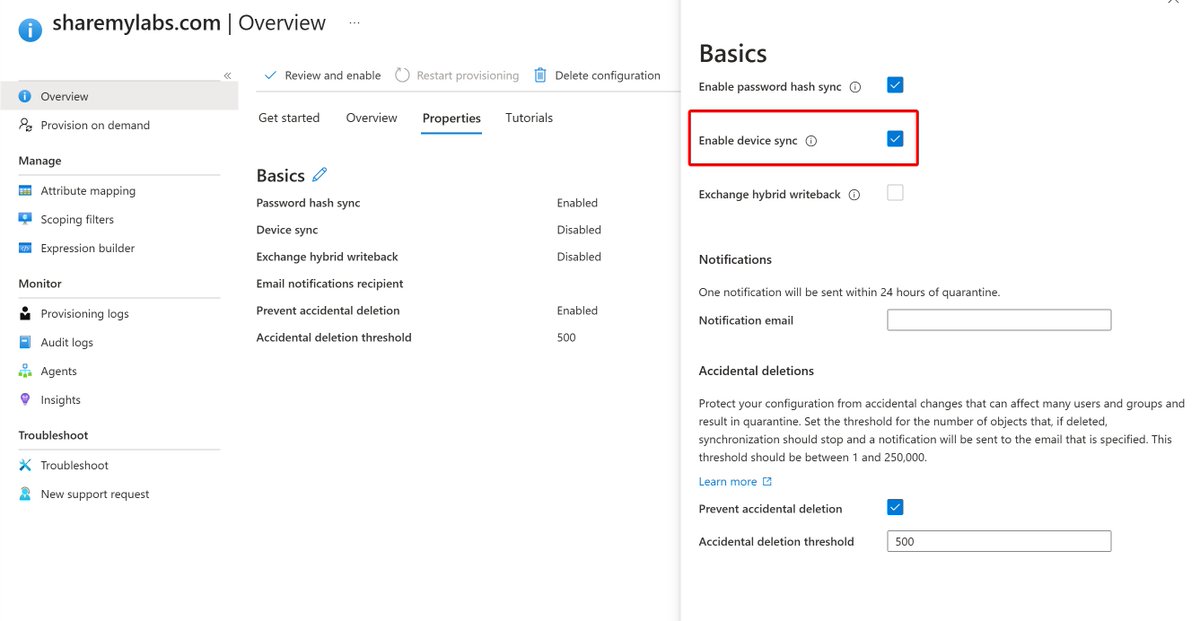The width and height of the screenshot is (1200, 621).
Task: Click Exchange hybrid writeback Disabled value
Action: click(579, 257)
